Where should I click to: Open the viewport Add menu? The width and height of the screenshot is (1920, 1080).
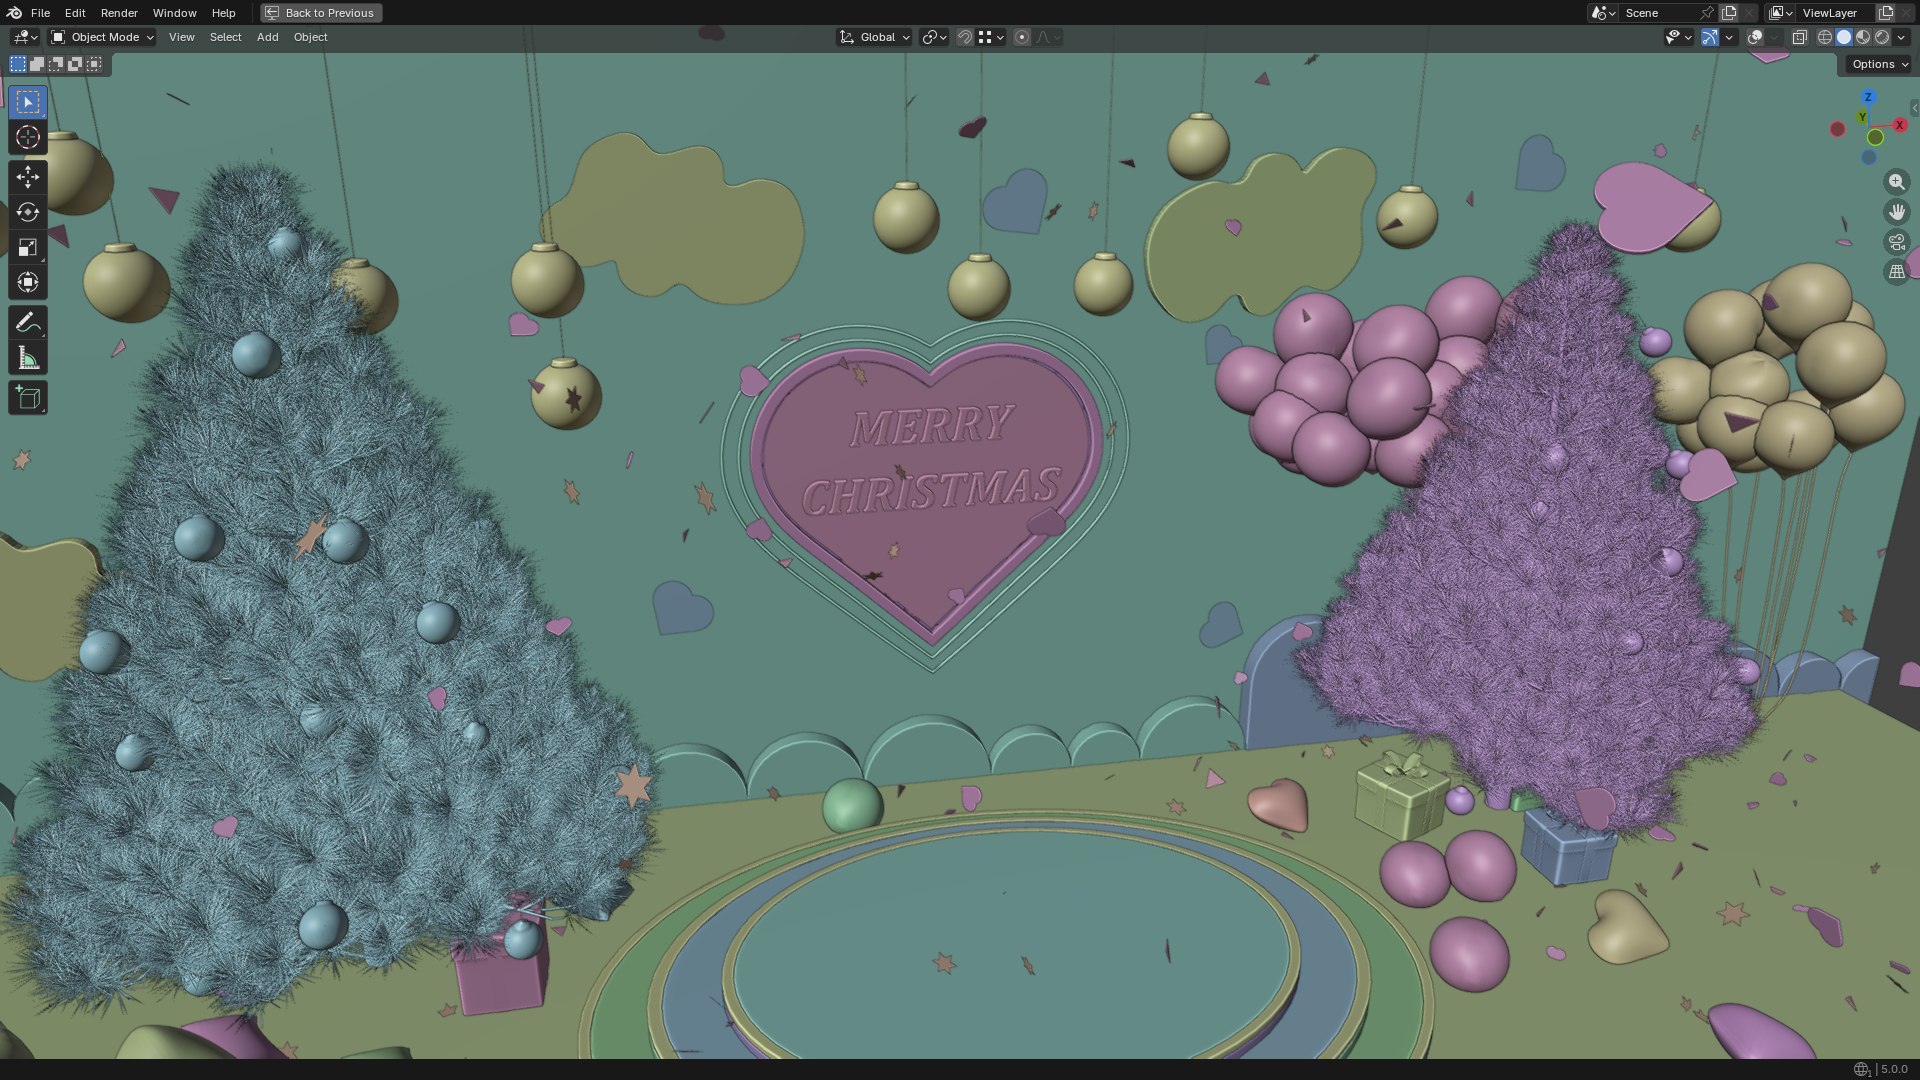(x=267, y=37)
